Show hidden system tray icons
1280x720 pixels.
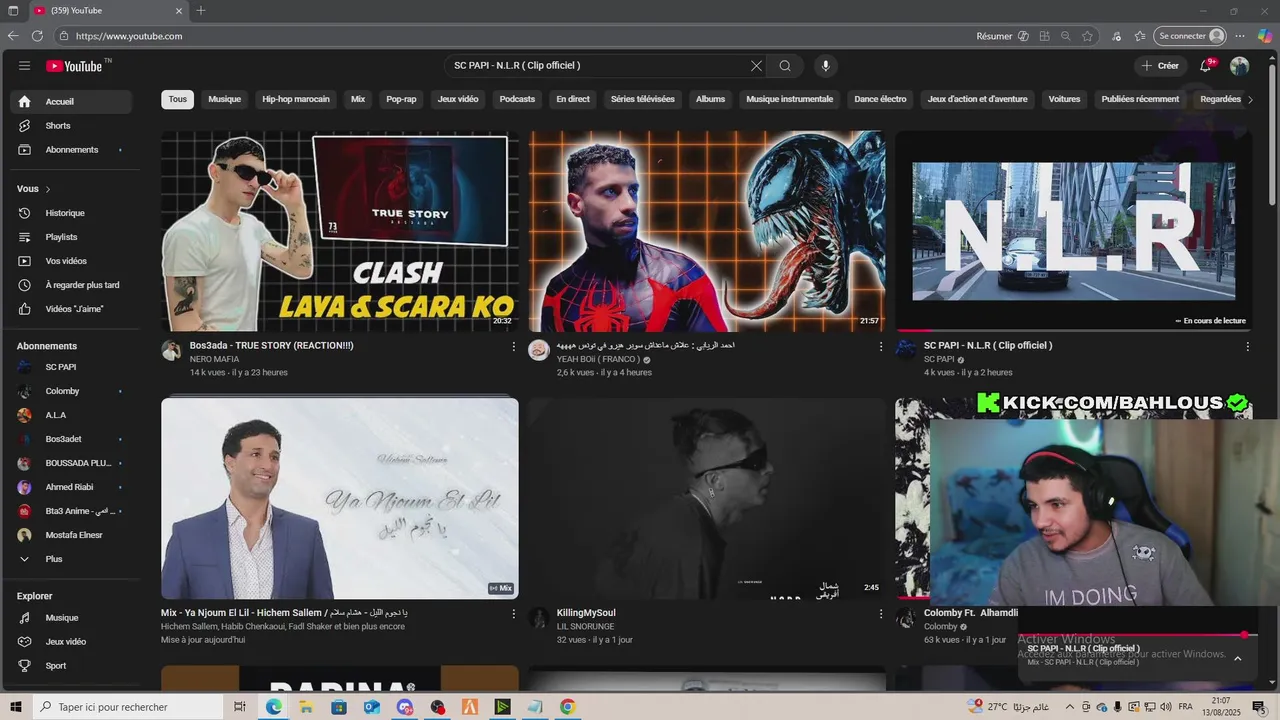pos(1070,707)
